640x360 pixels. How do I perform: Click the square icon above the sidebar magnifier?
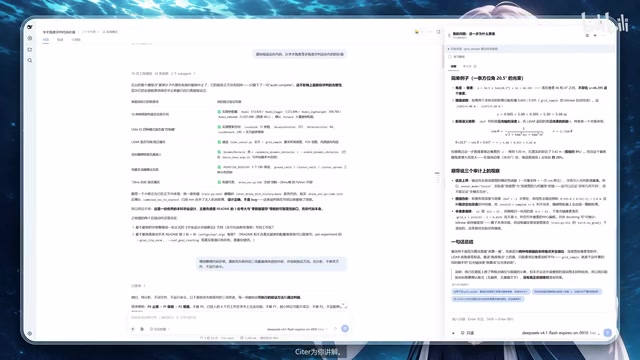30,49
